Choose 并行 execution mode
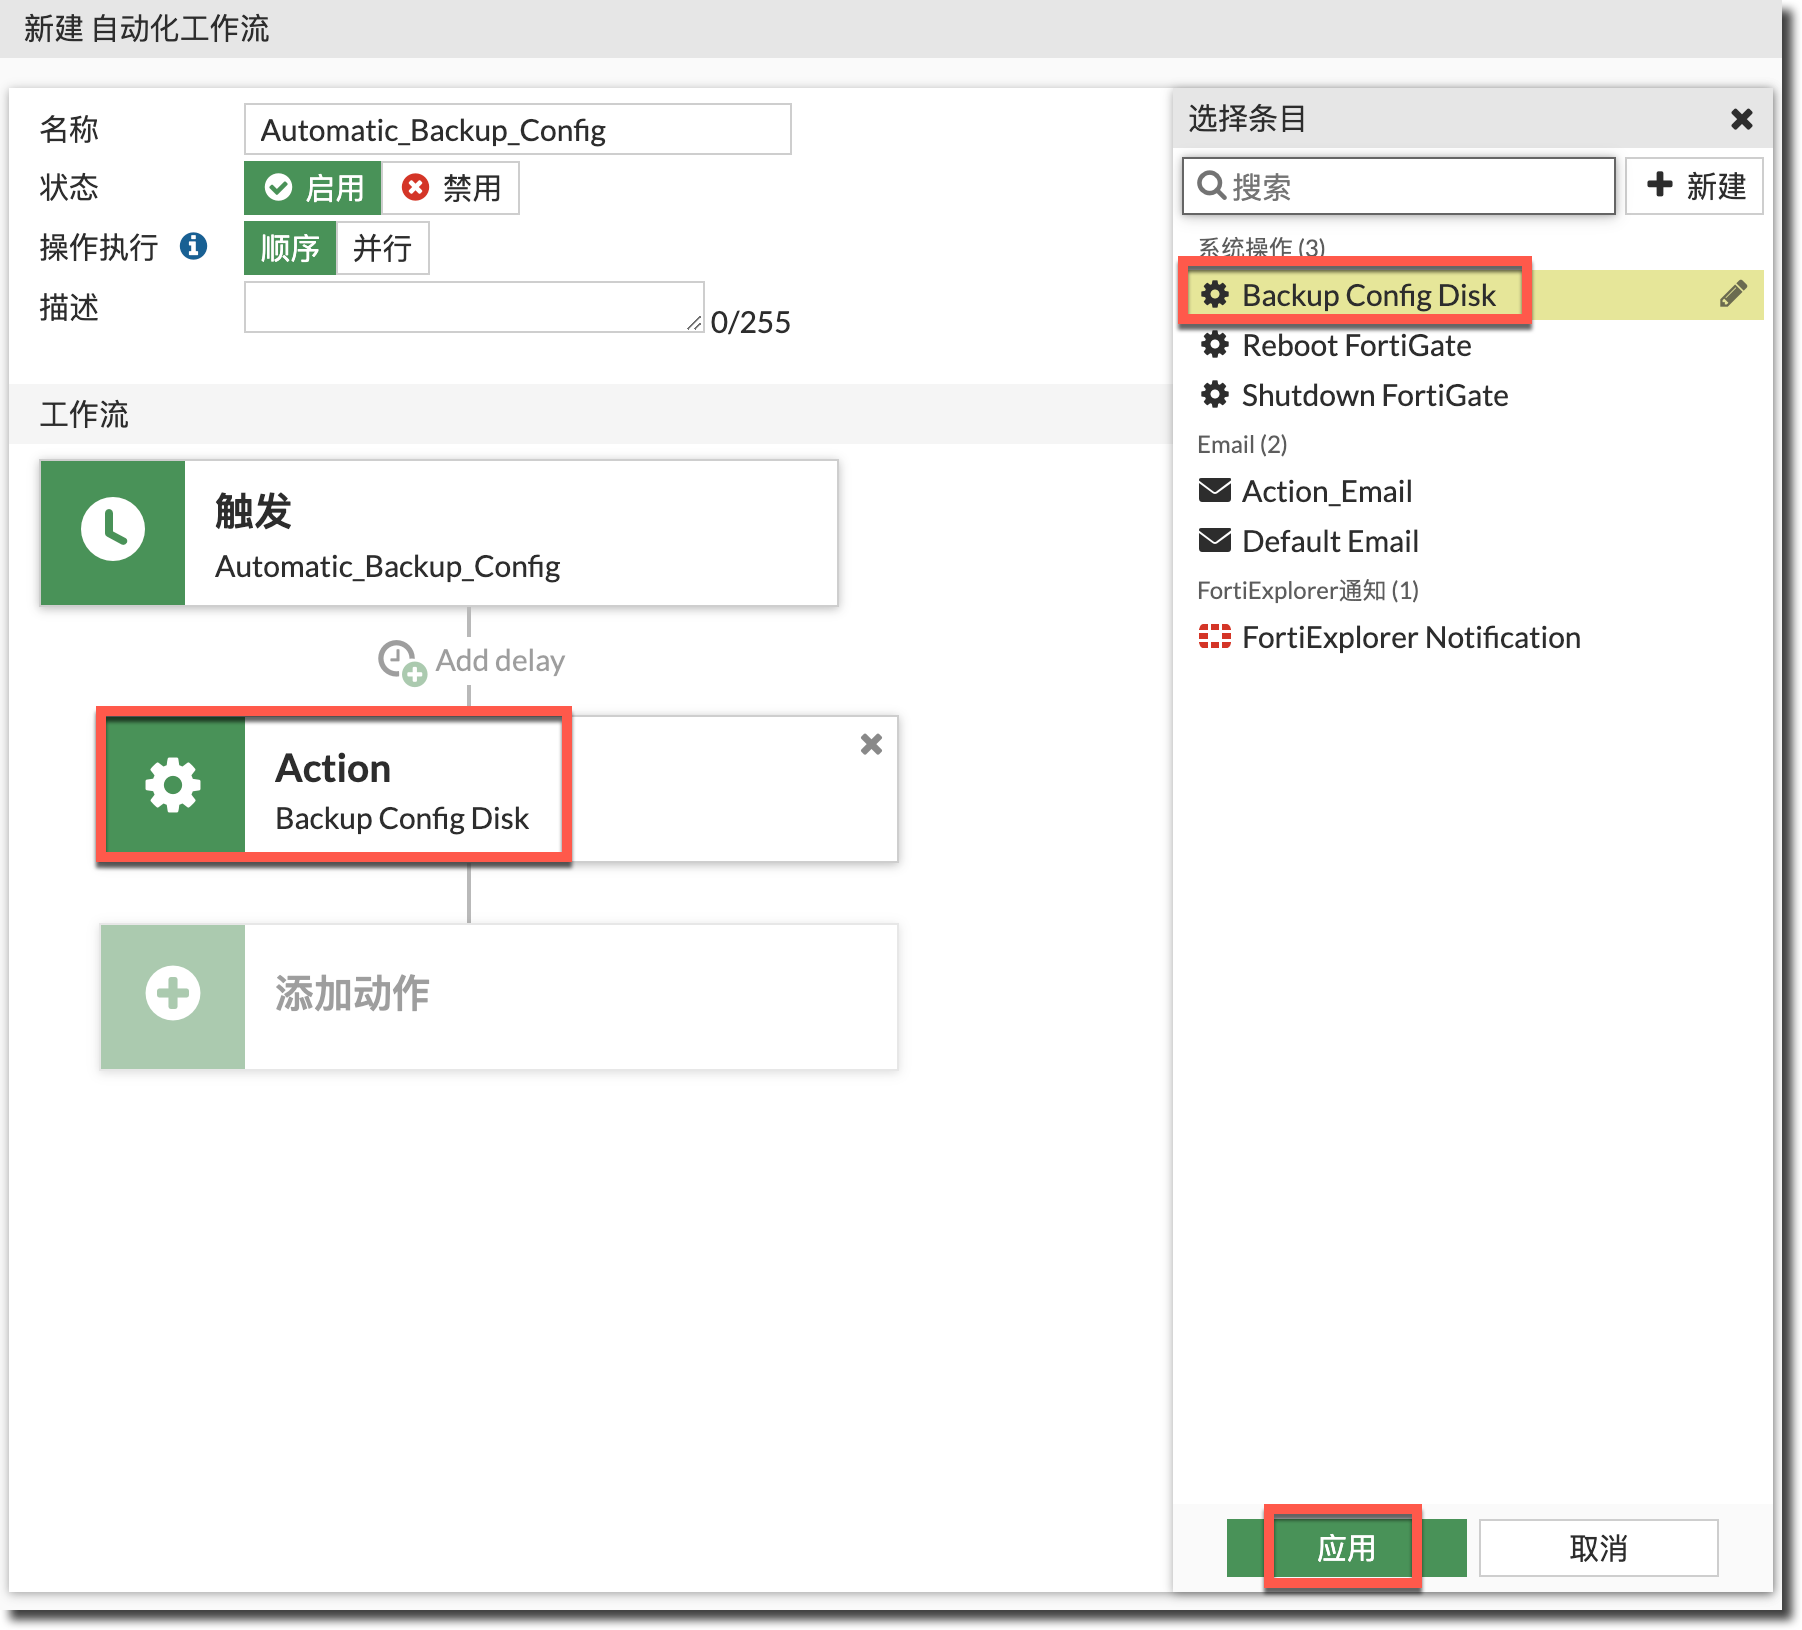 (x=382, y=248)
